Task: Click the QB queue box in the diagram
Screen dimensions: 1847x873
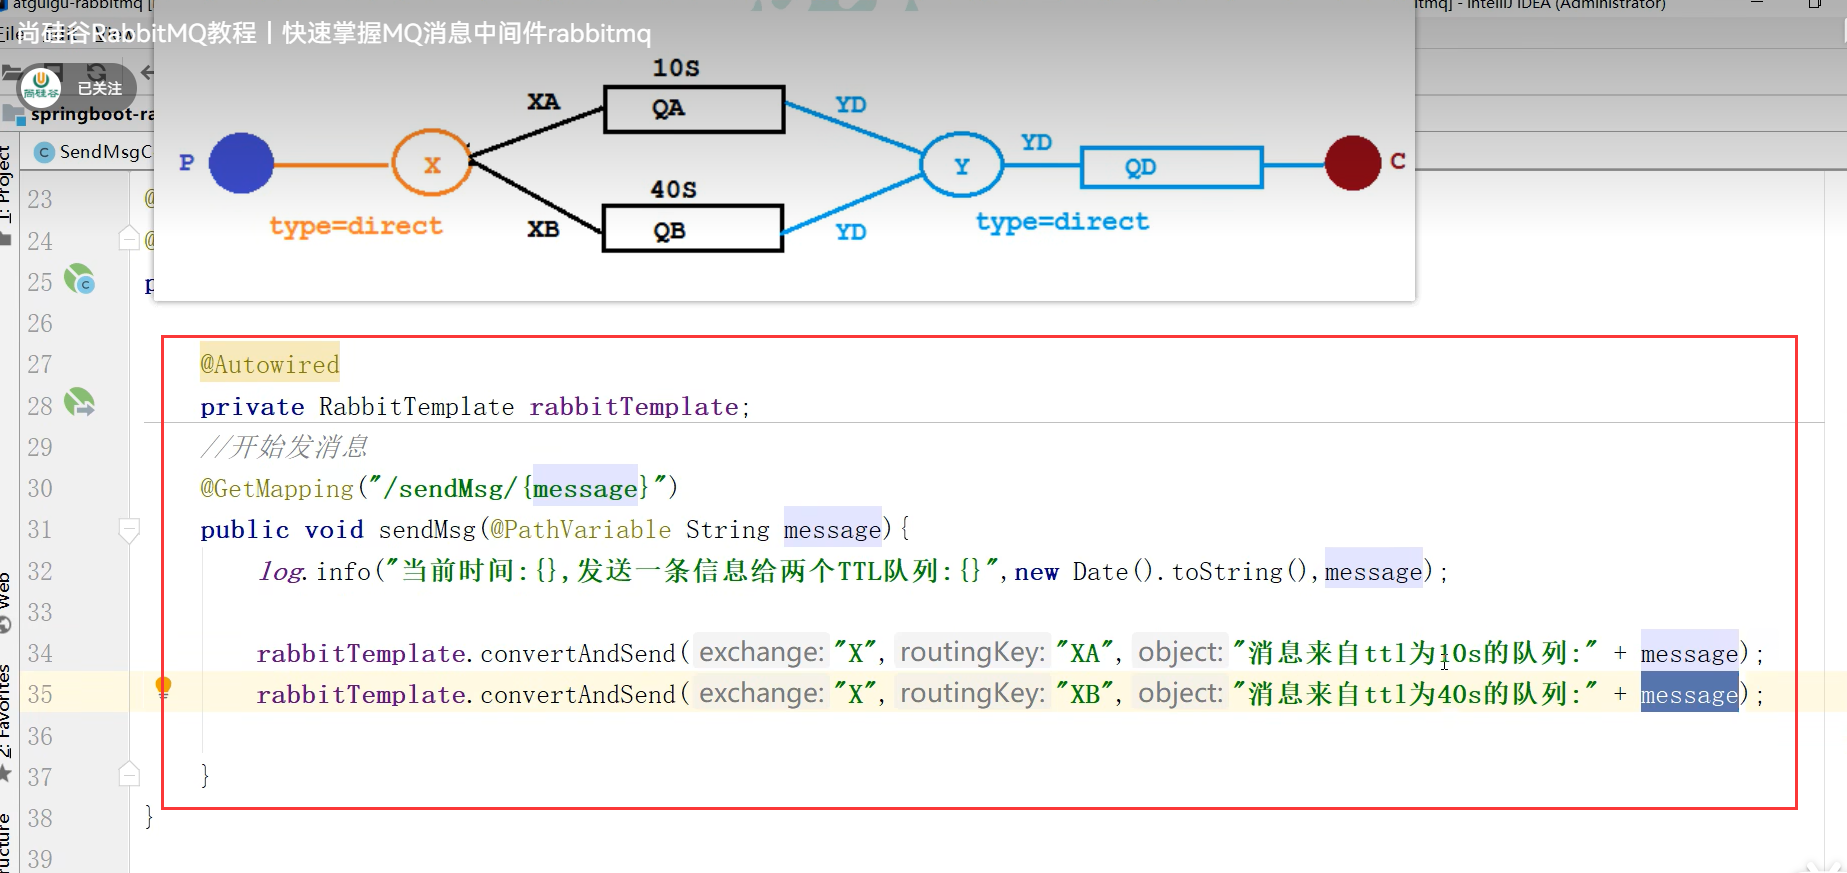Action: 693,229
